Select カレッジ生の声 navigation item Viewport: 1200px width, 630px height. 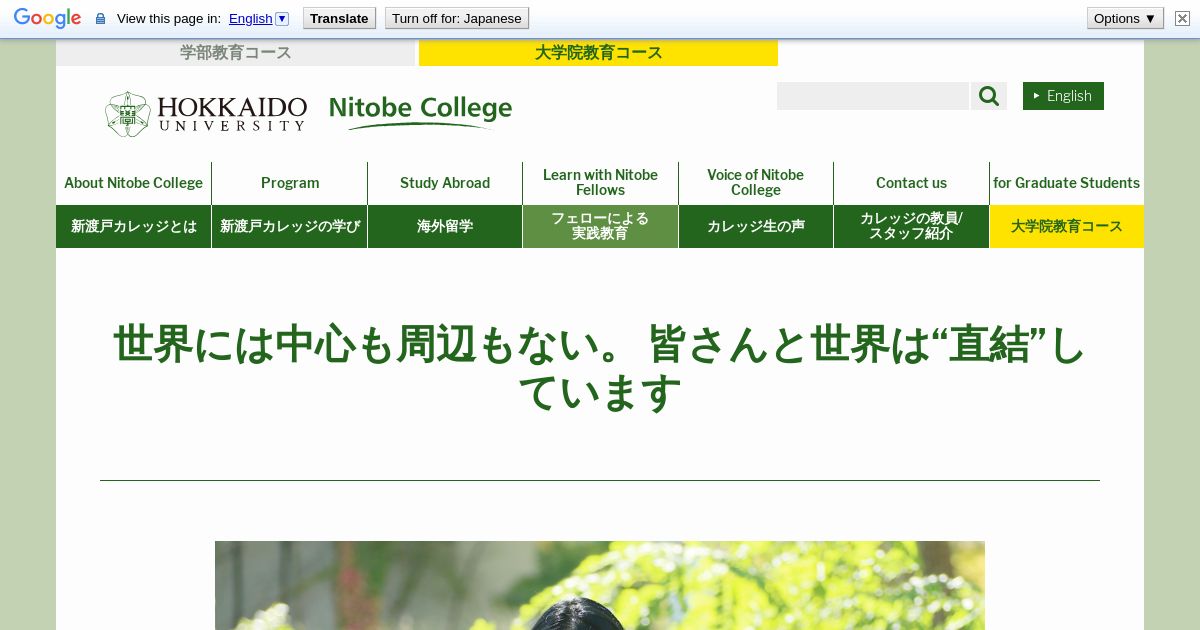pyautogui.click(x=756, y=227)
